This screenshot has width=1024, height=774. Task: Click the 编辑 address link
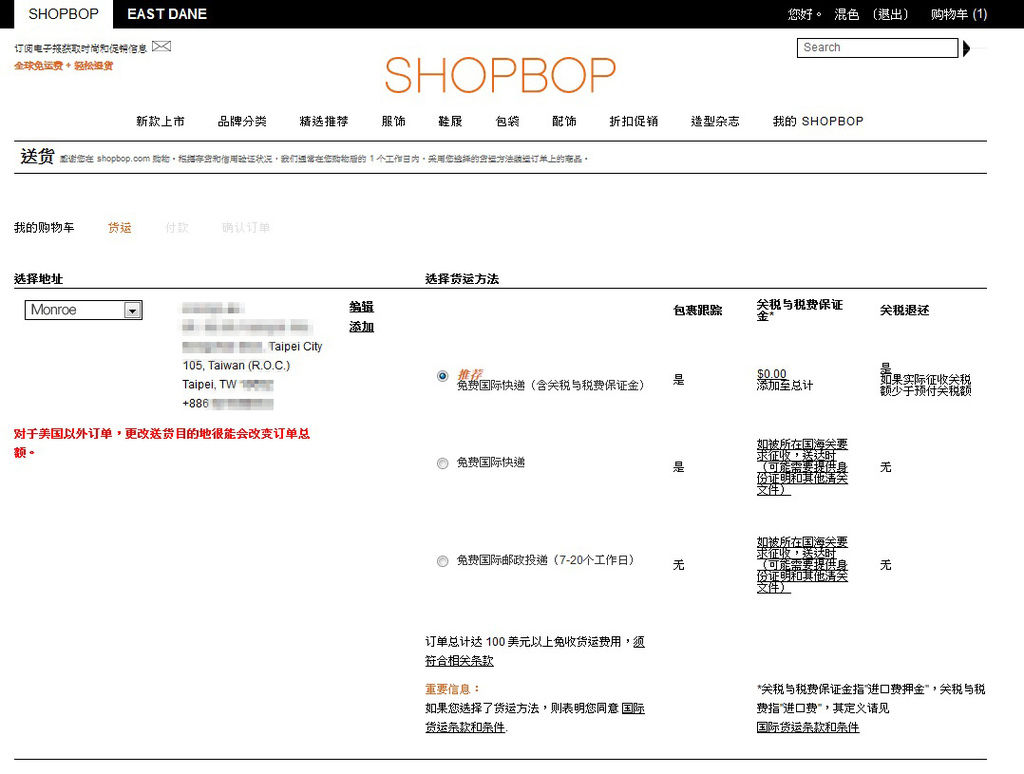[x=361, y=307]
